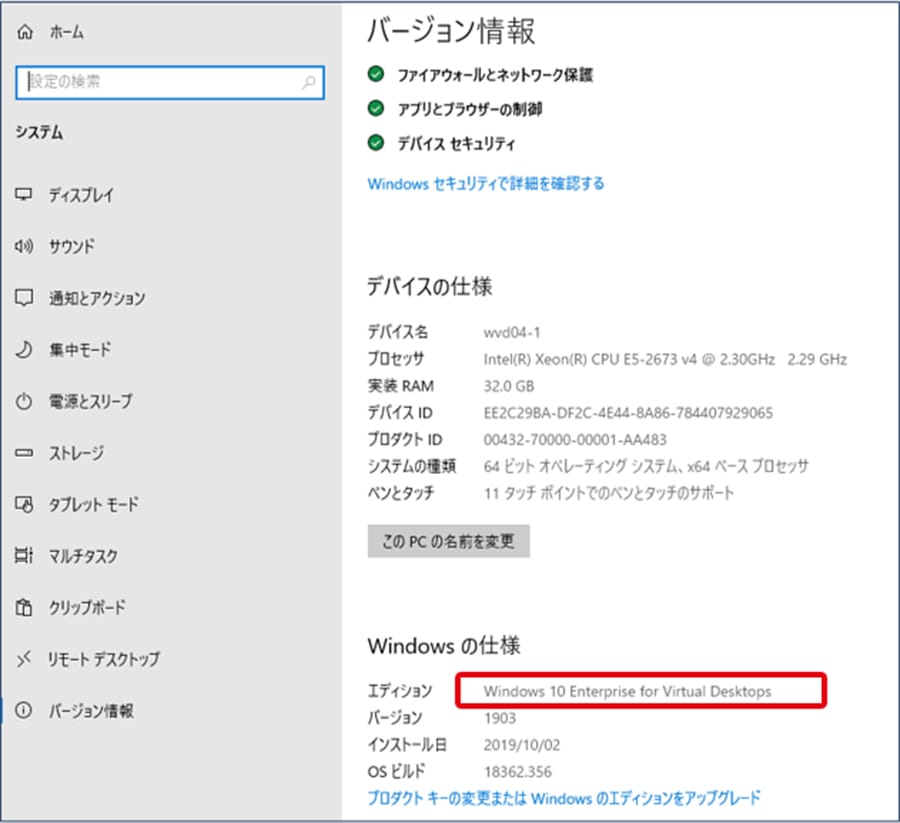Screen dimensions: 900x823
Task: Click the アプリとブラウザーの制御 status text
Action: (x=470, y=108)
